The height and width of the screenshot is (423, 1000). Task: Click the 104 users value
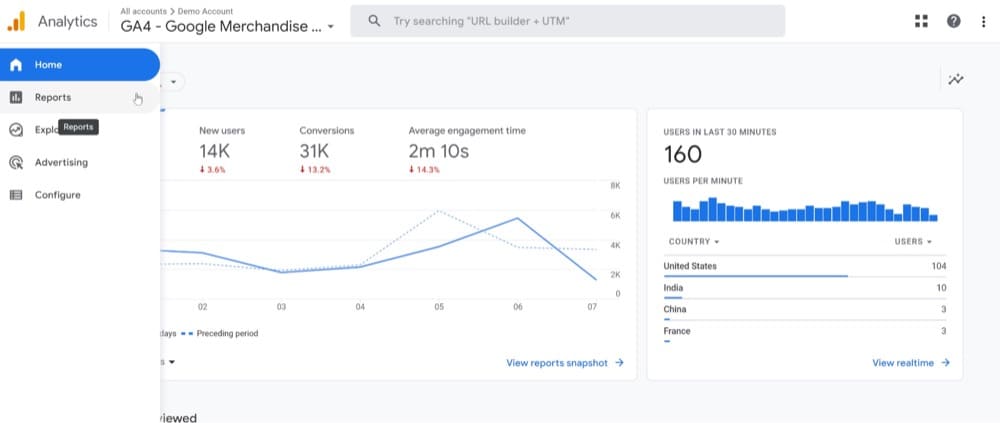tap(939, 267)
